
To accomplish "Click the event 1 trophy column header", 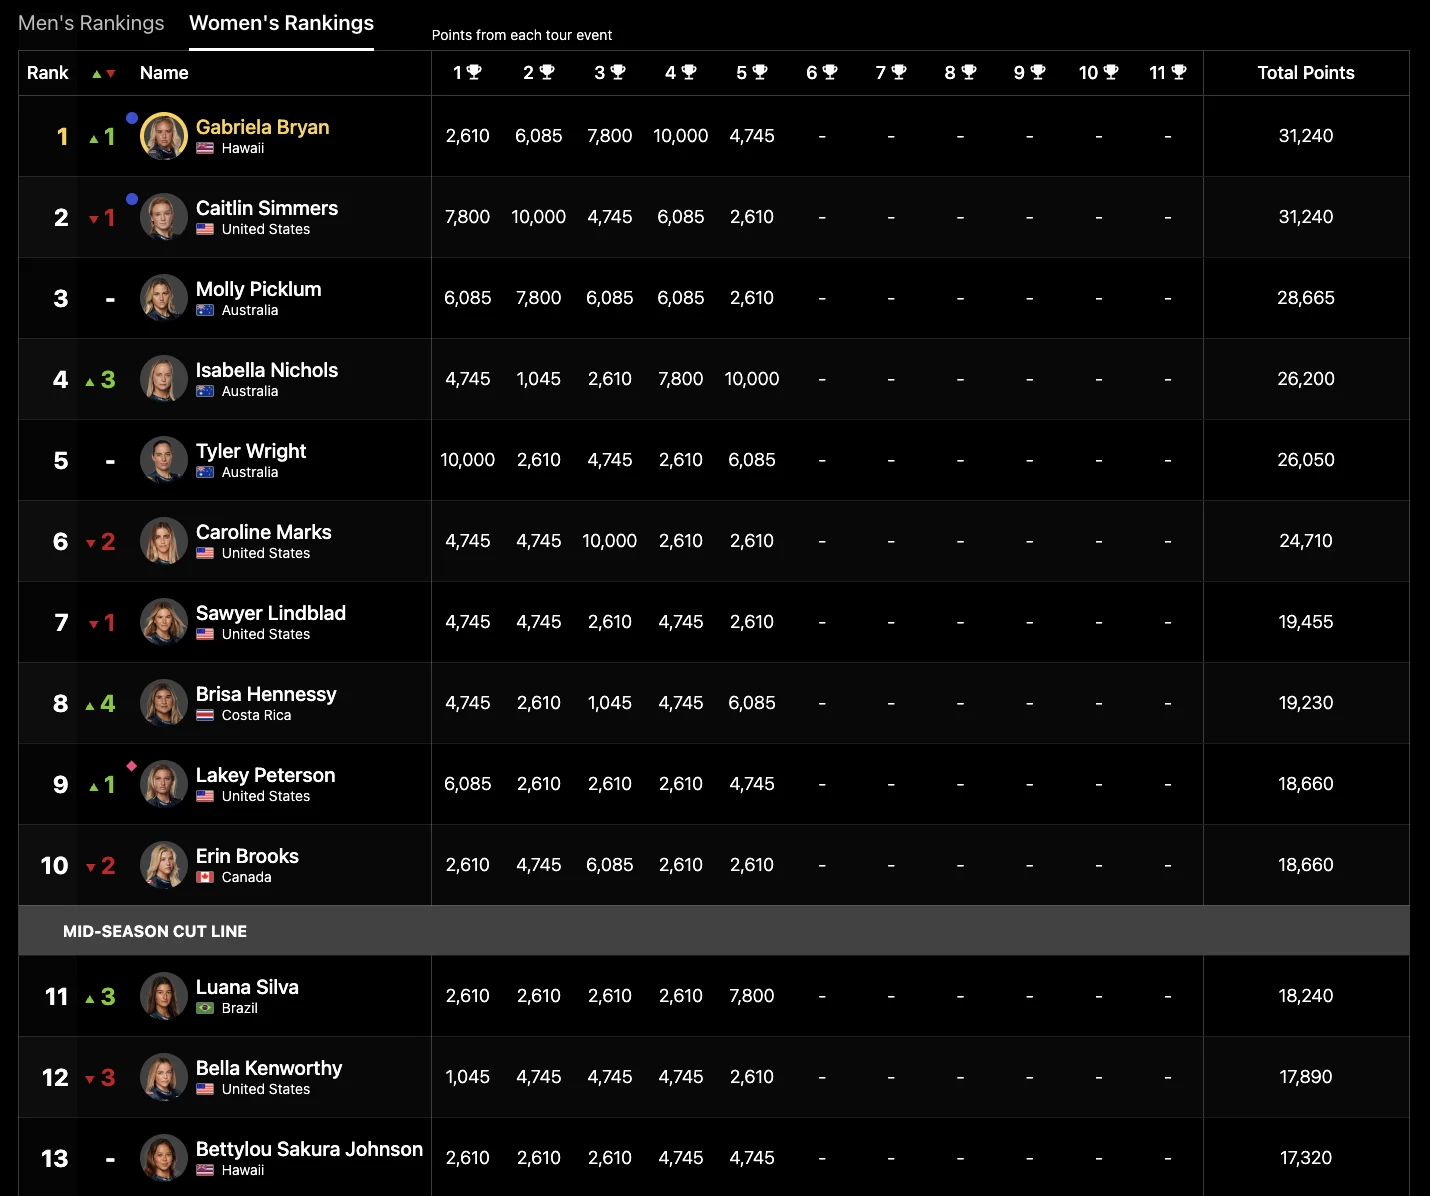I will point(467,72).
